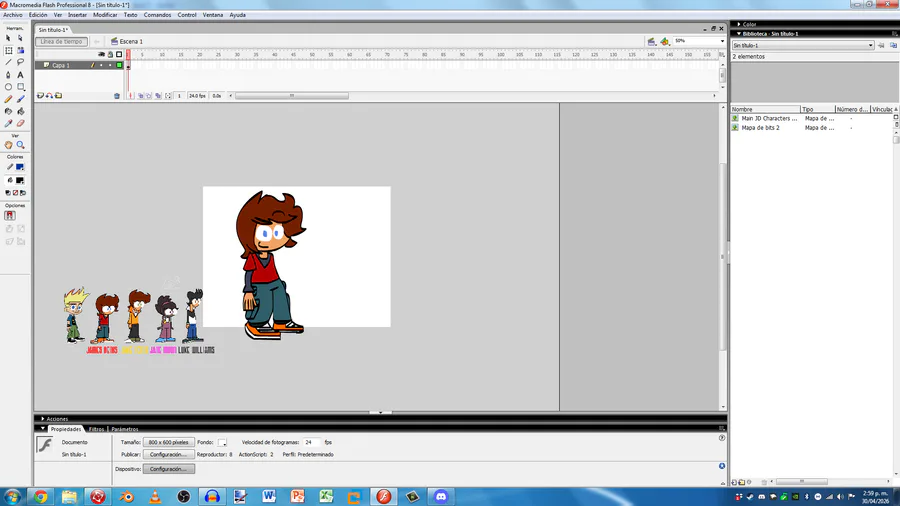Toggle the Snap to Objects magnet option
This screenshot has width=900, height=506.
coord(10,216)
